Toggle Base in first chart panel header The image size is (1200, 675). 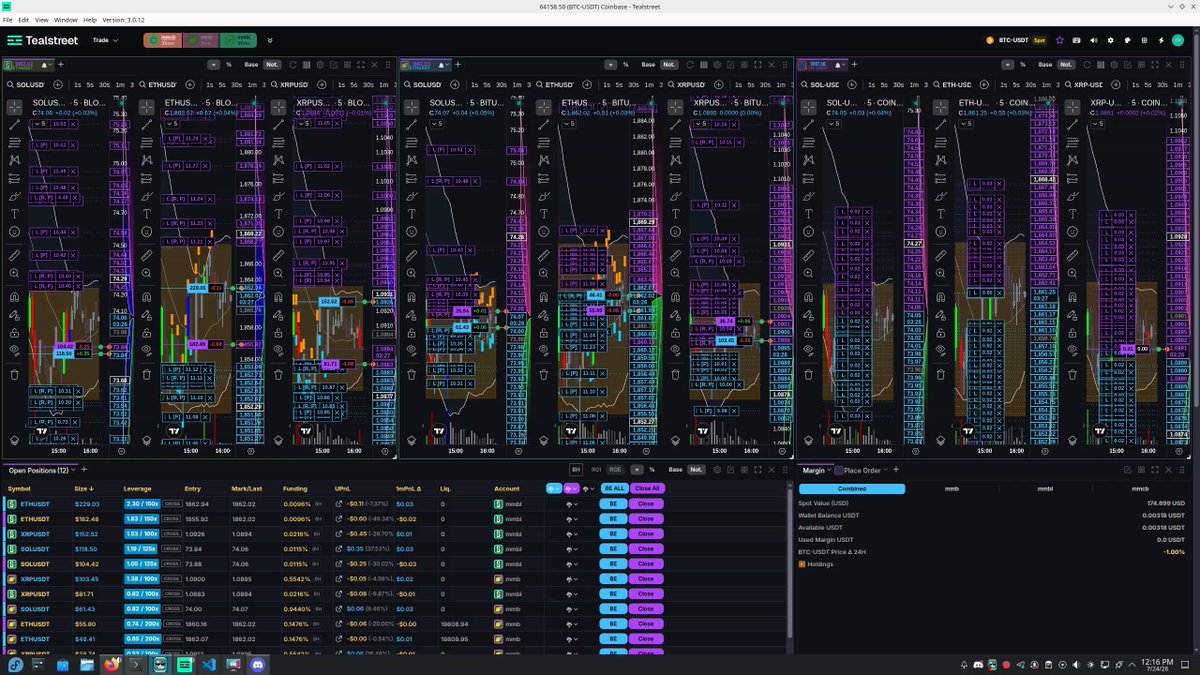point(251,64)
